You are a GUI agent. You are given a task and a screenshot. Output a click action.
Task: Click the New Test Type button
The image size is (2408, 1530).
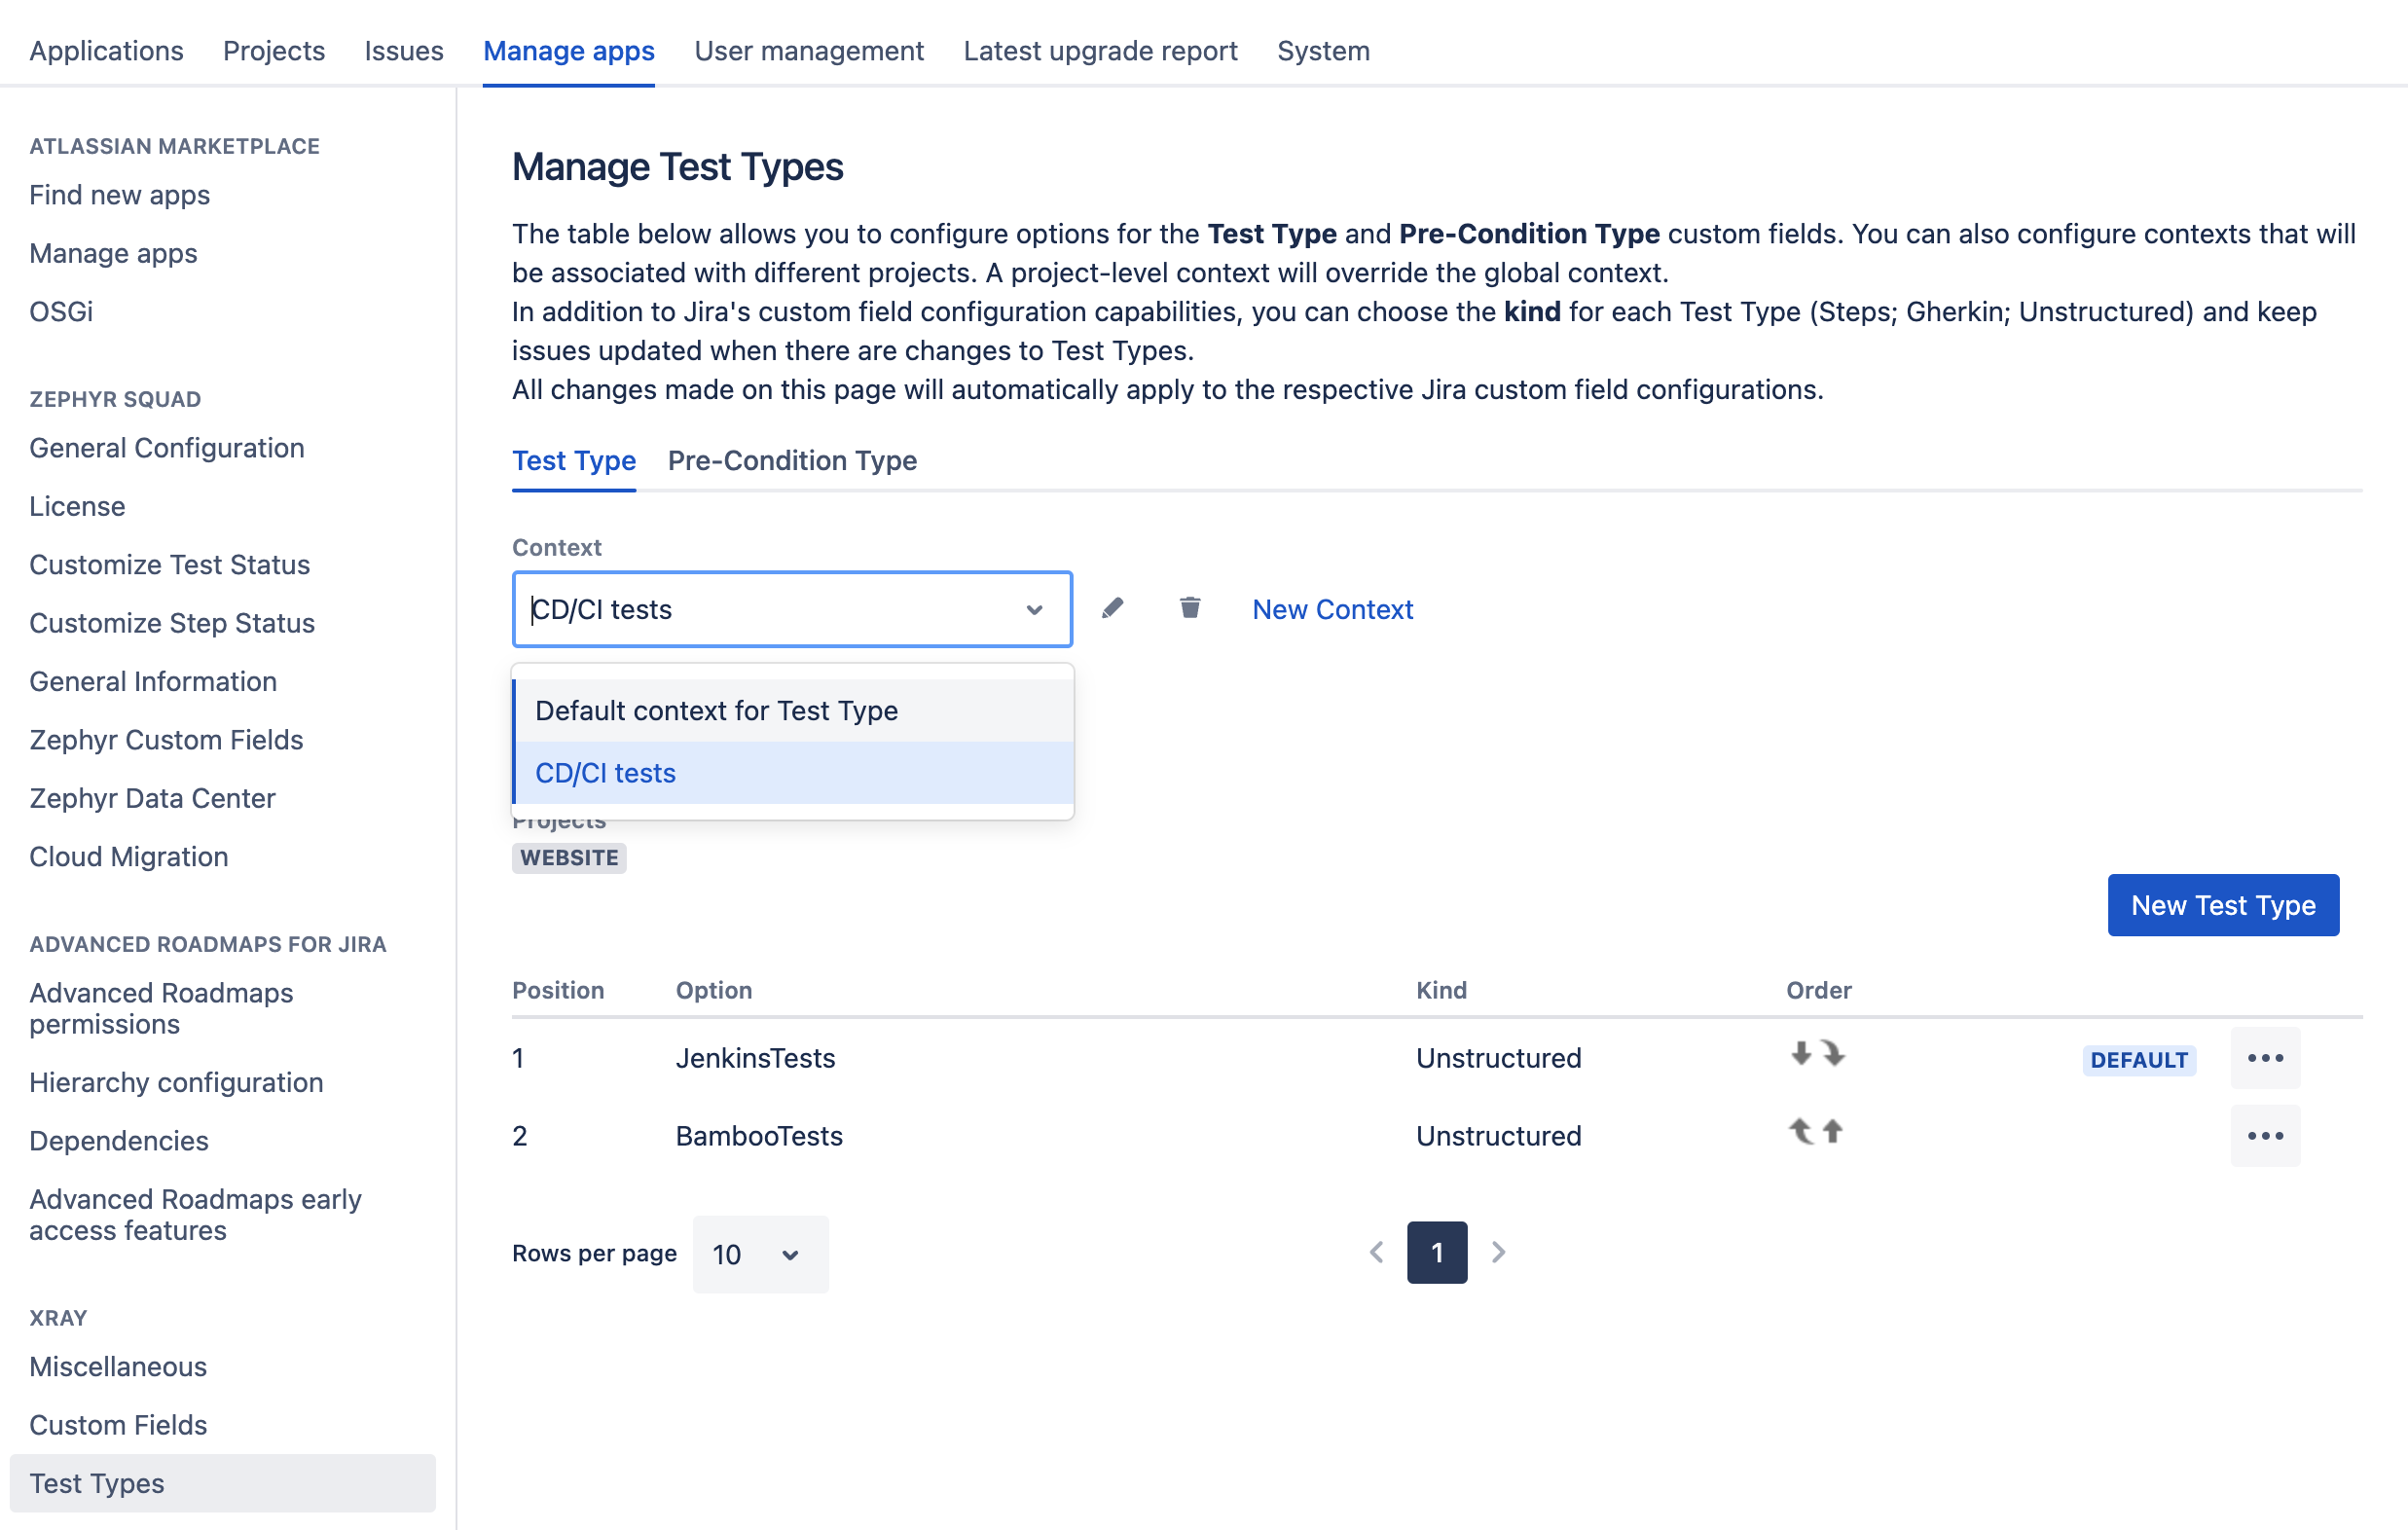click(2223, 905)
